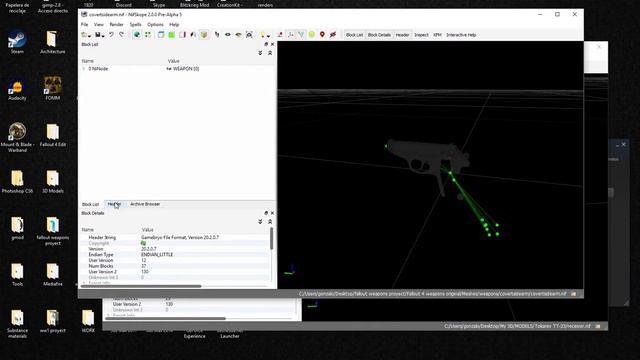Click the Block Details vertical scrollbar
This screenshot has height=360, width=640.
tap(271, 238)
